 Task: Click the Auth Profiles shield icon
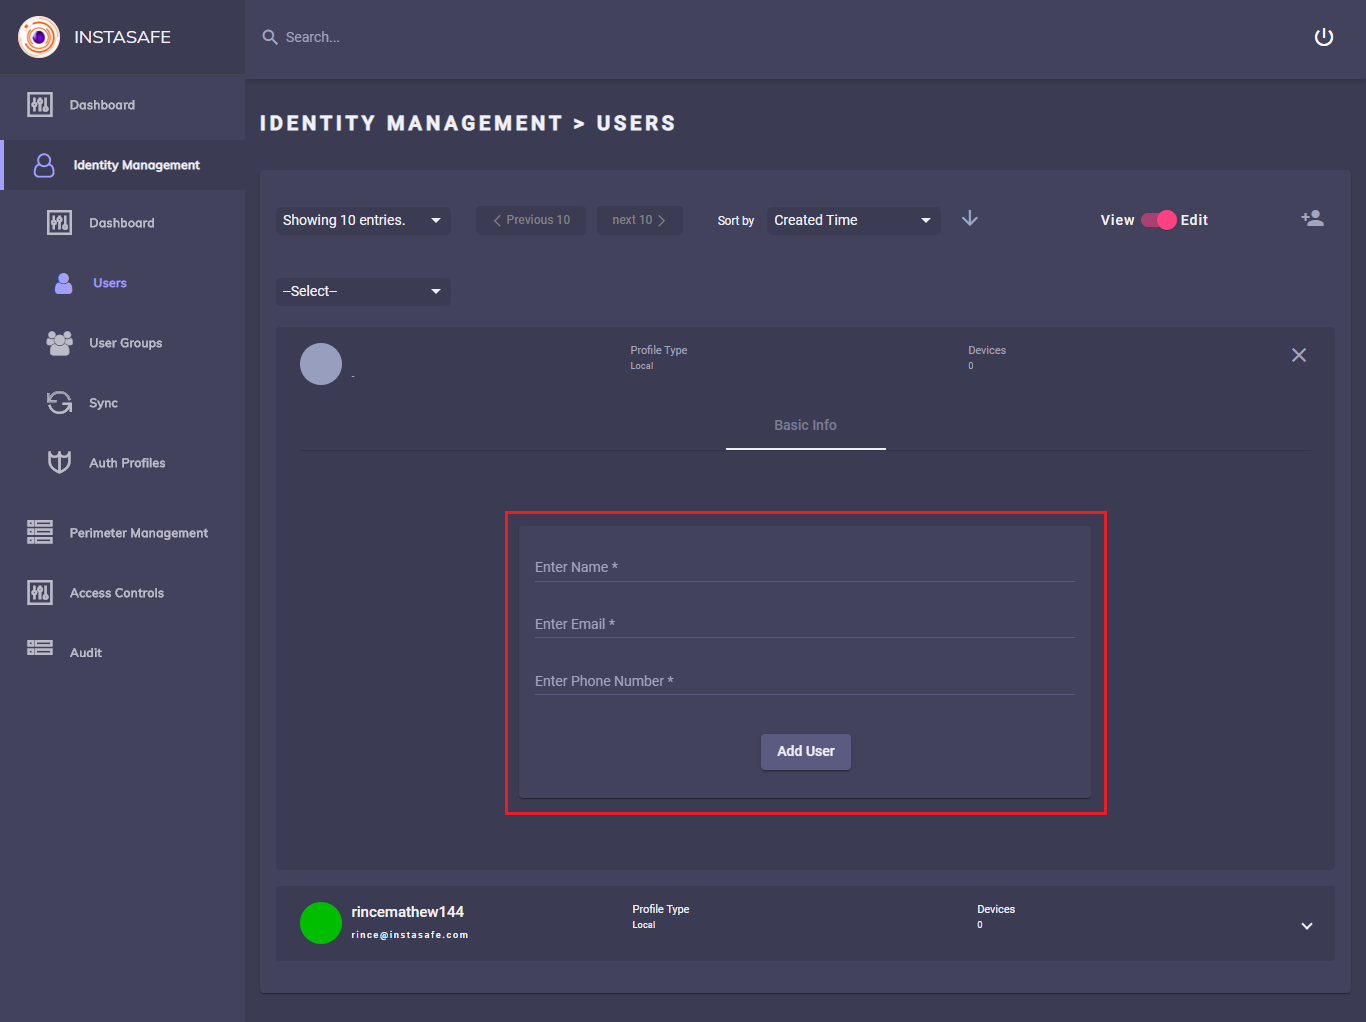coord(60,462)
